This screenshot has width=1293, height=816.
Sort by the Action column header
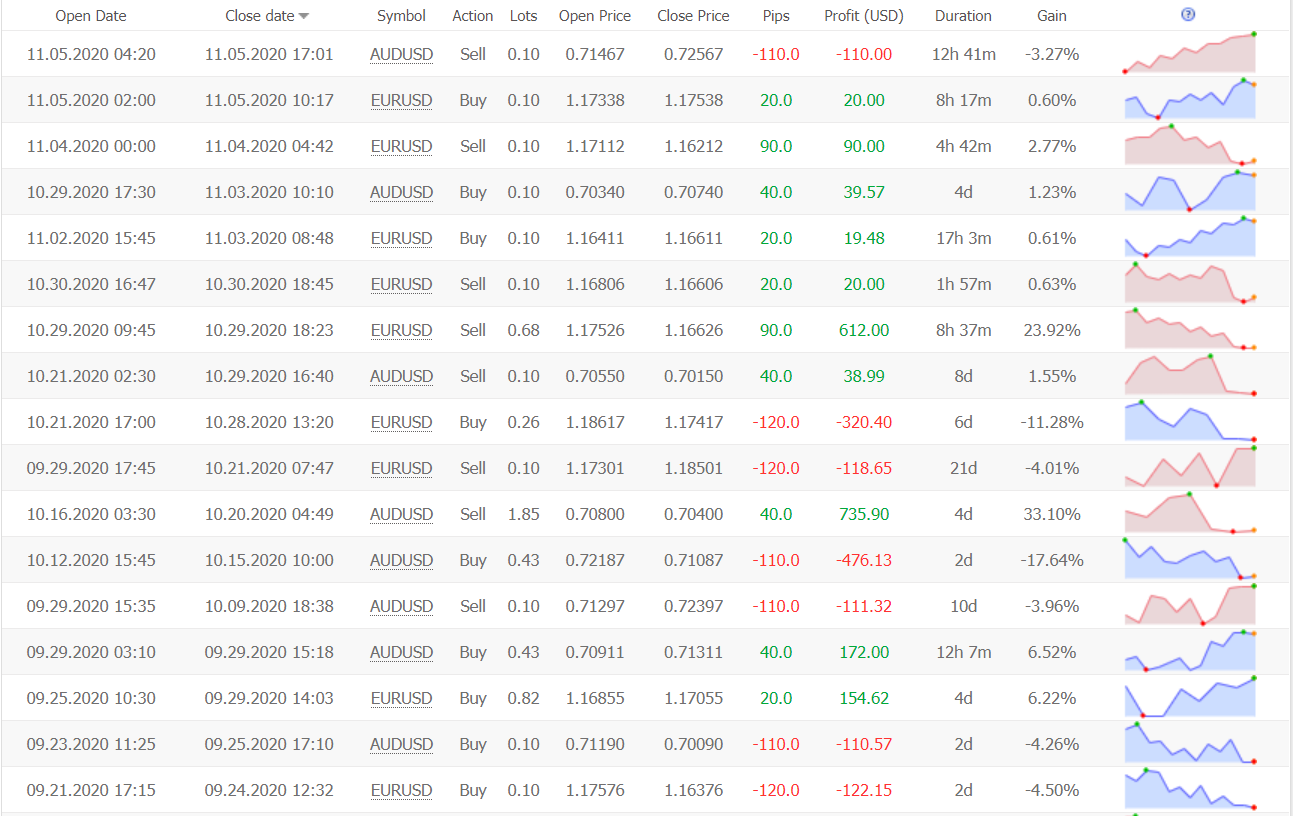473,16
